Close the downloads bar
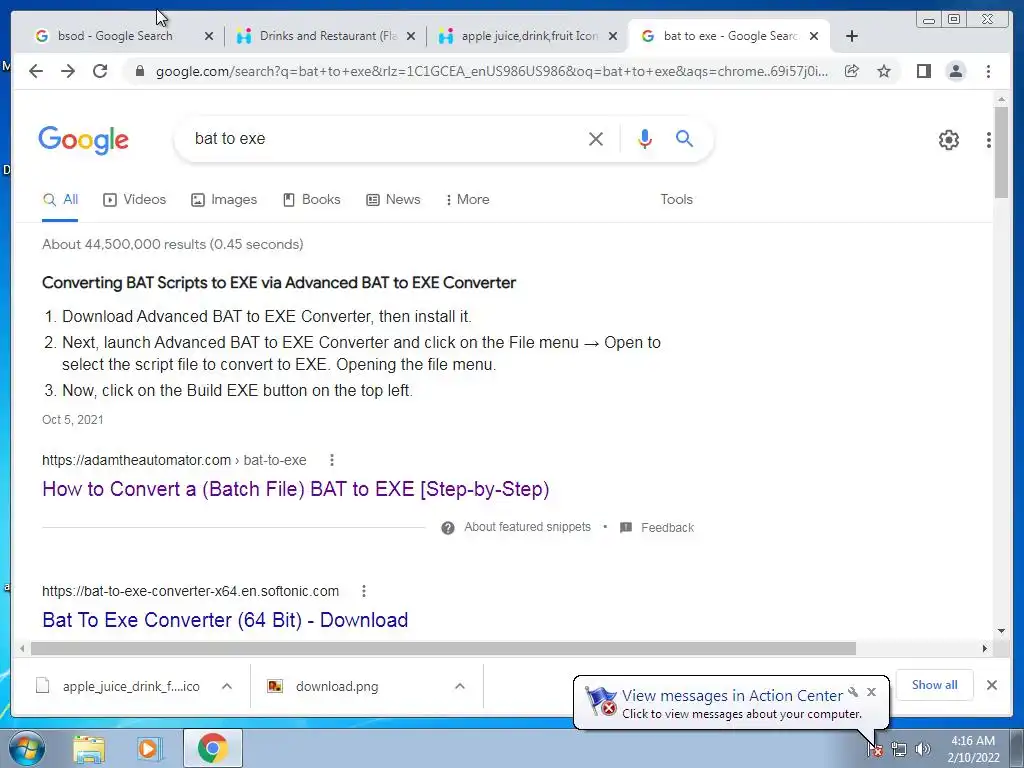The width and height of the screenshot is (1024, 768). tap(991, 685)
